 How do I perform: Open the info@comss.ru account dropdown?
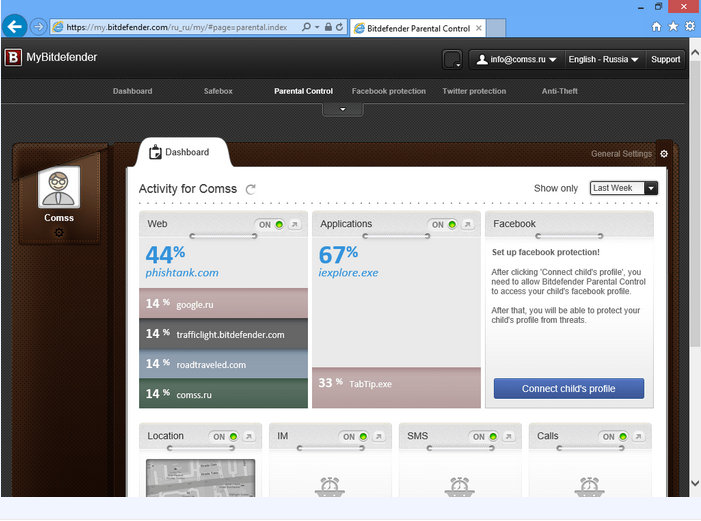coord(516,59)
